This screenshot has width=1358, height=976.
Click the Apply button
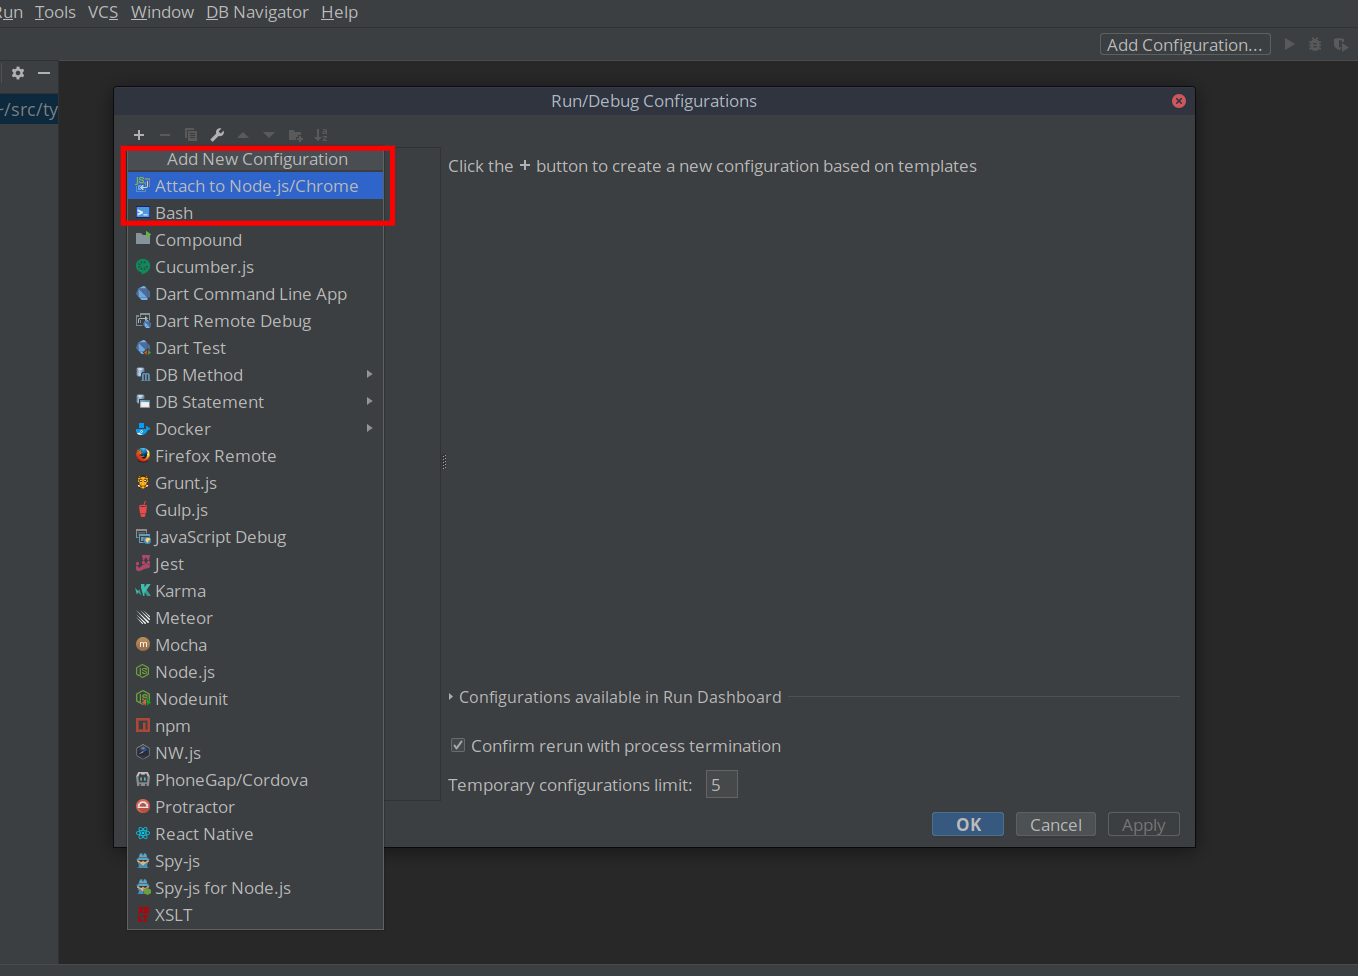coord(1144,824)
